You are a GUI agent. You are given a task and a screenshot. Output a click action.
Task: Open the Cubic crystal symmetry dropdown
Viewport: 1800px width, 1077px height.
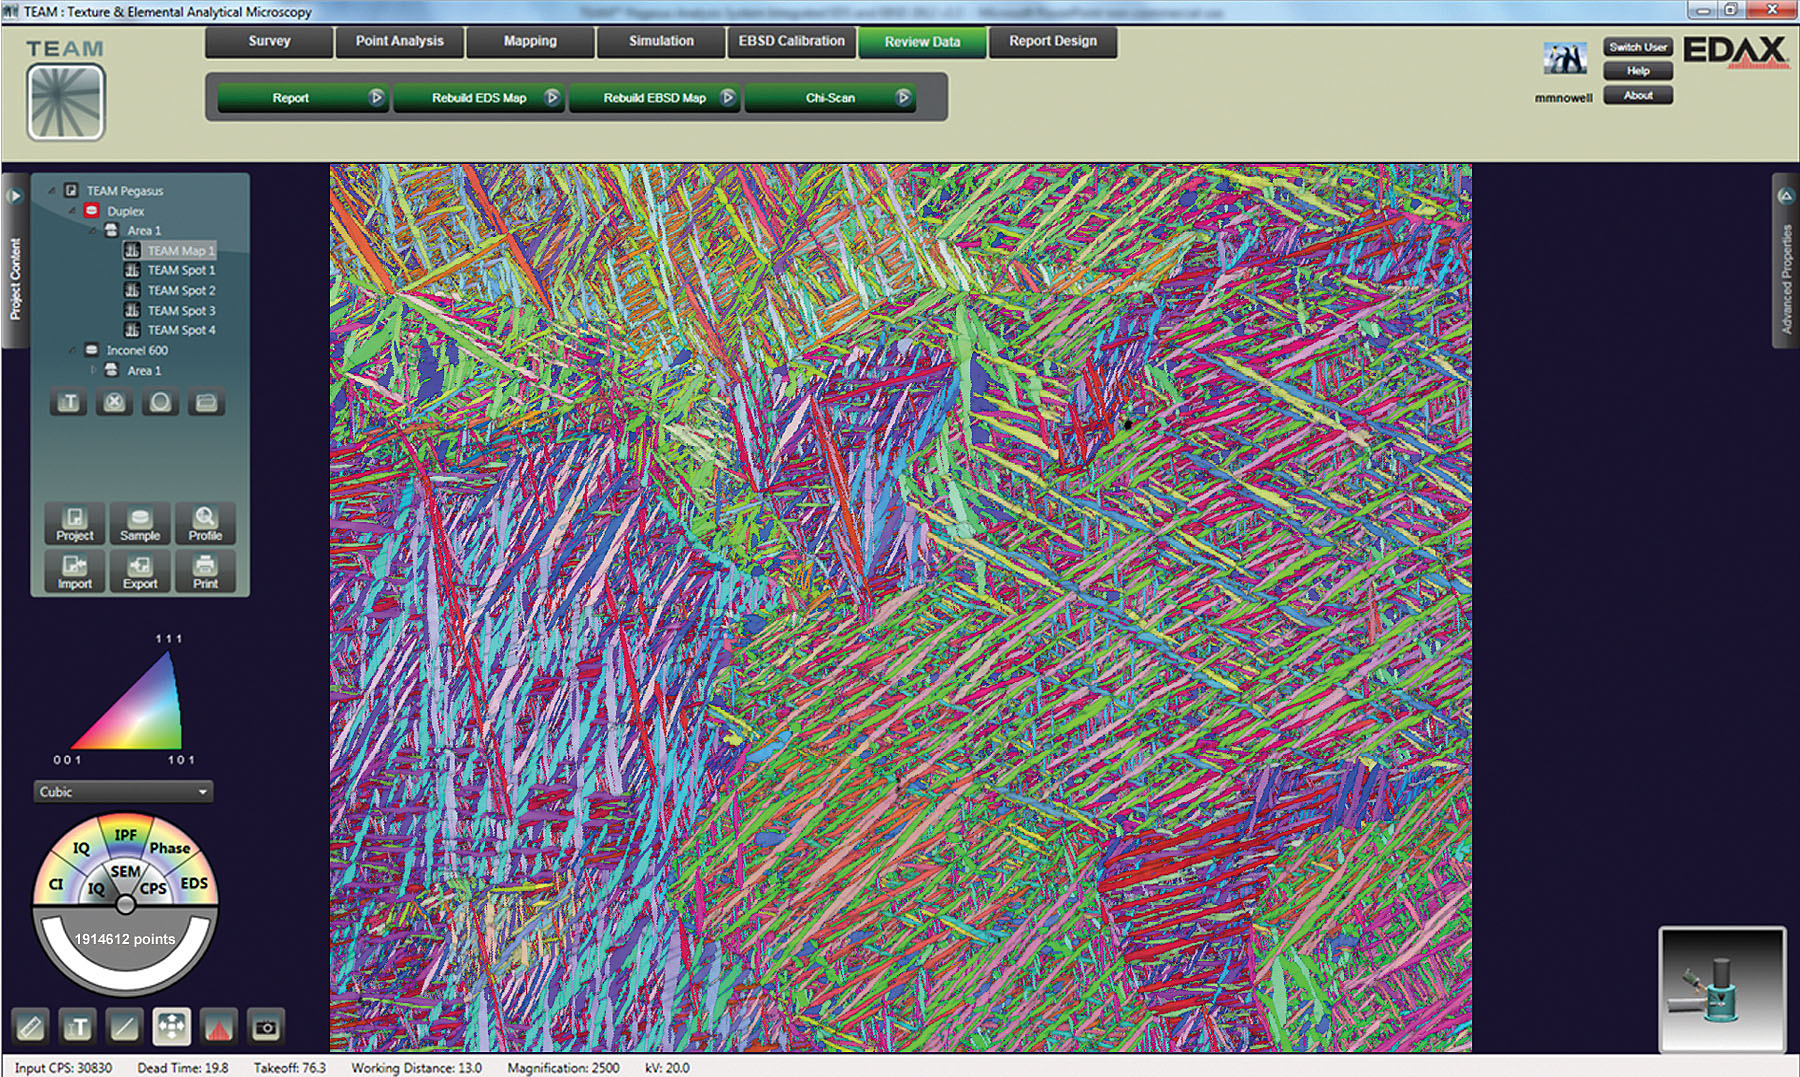tap(123, 792)
